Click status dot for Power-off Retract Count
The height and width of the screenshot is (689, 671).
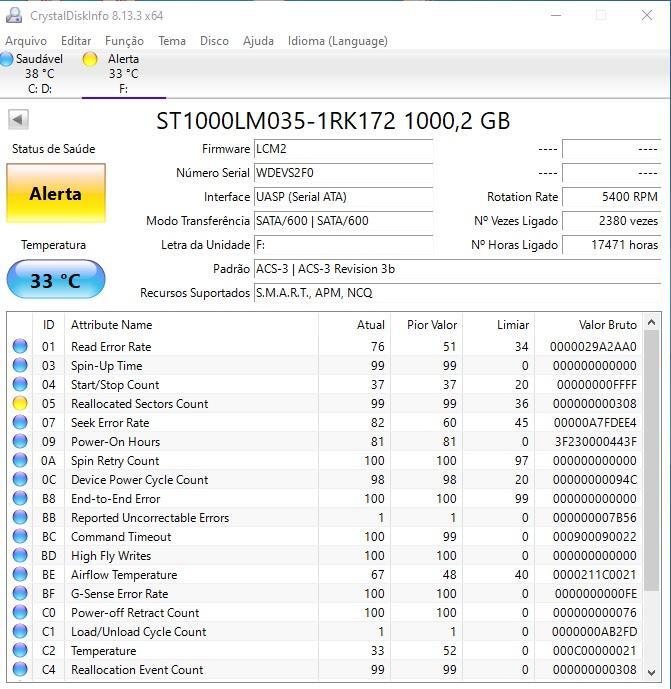[x=20, y=612]
